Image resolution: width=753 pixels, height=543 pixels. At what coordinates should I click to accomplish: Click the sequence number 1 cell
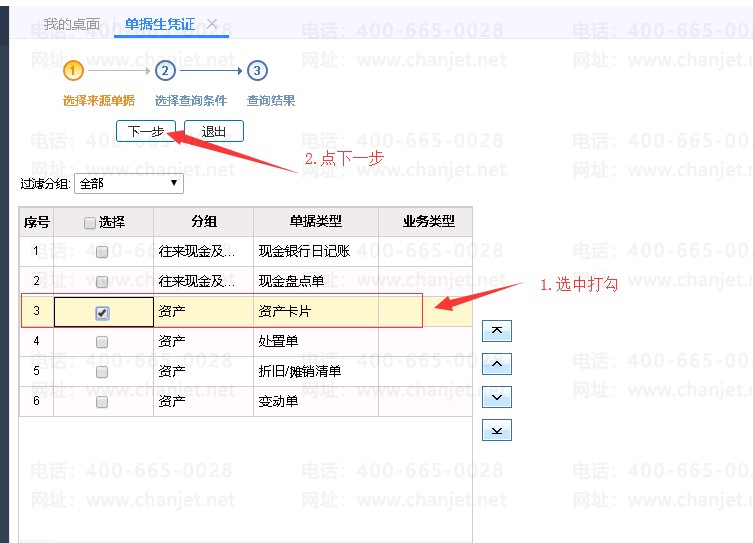pos(36,251)
